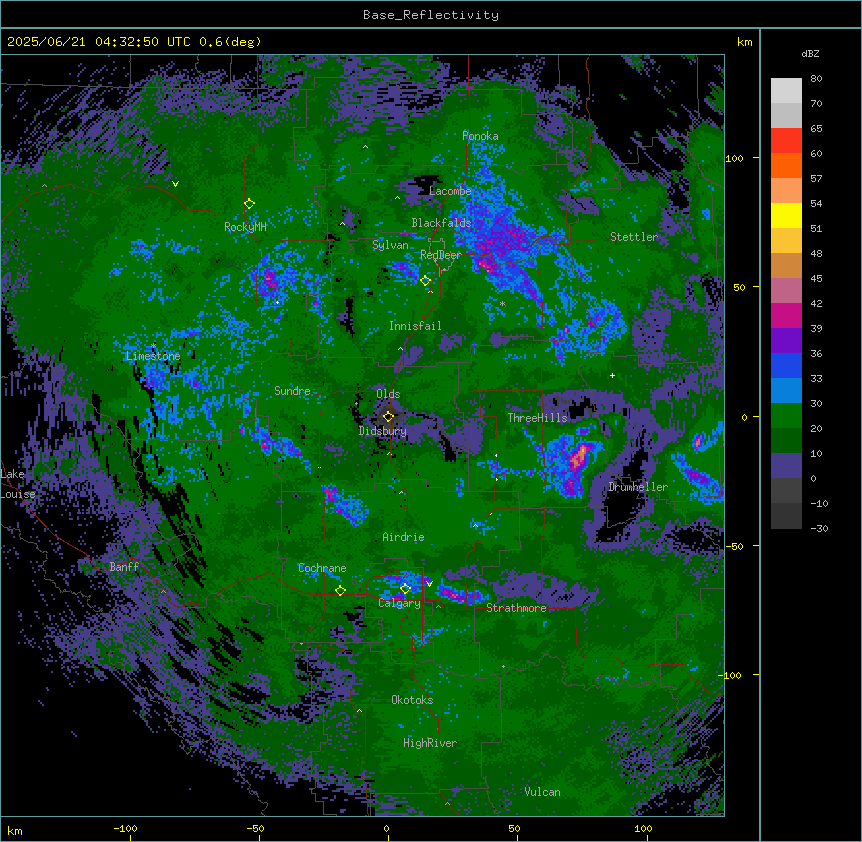Select the Drumheller label

coord(638,487)
